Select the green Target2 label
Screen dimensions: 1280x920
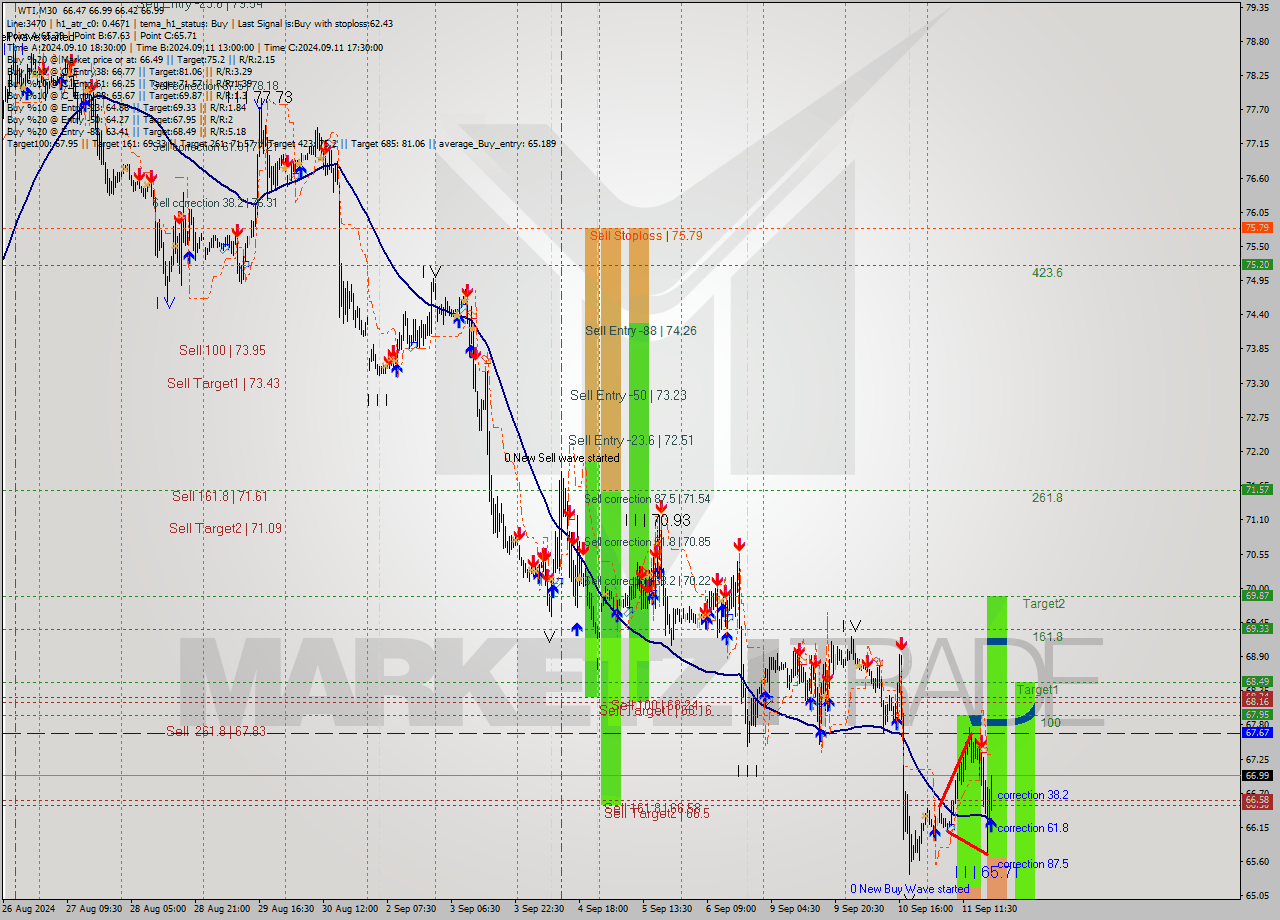tap(1043, 603)
